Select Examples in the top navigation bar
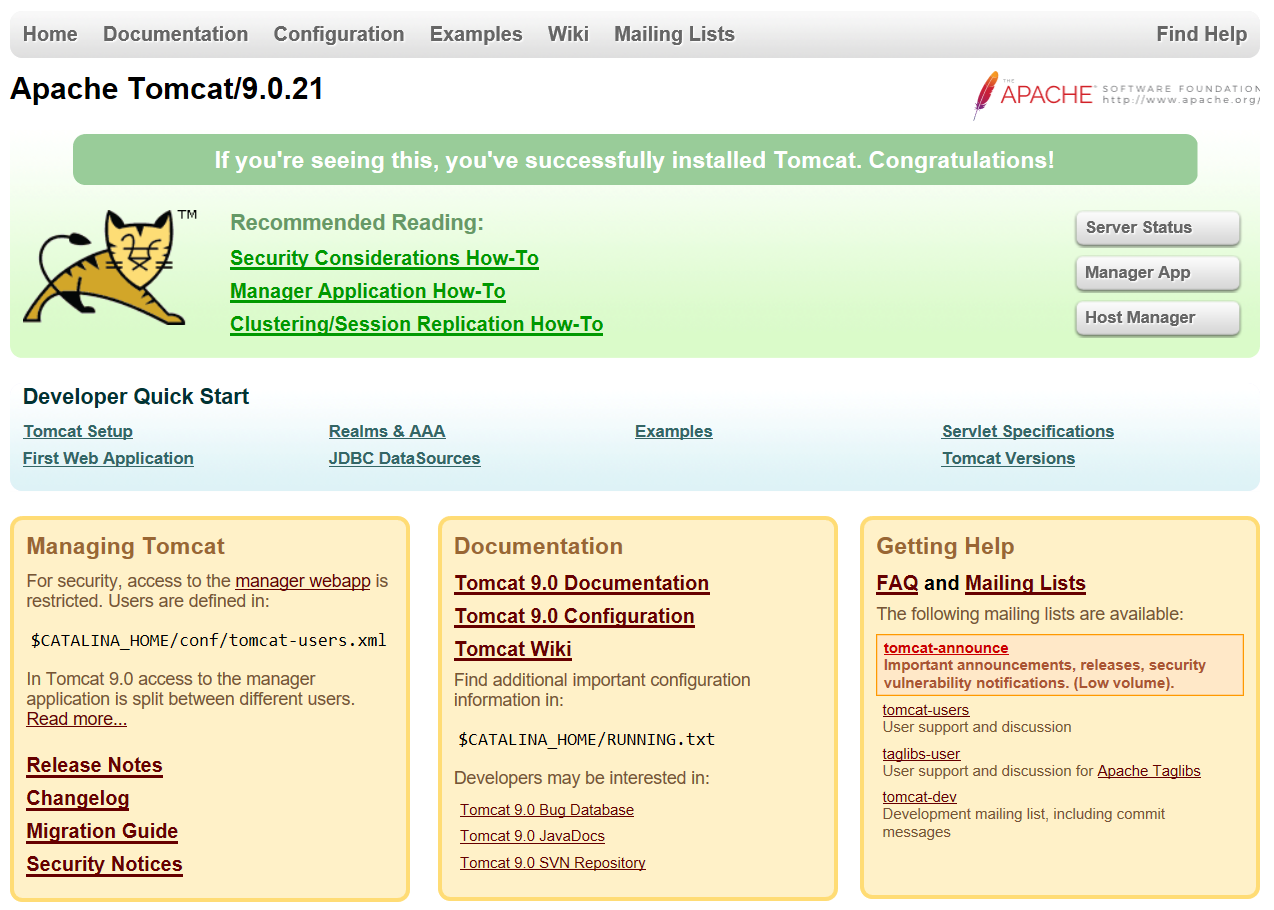Screen dimensions: 1274x910 [476, 34]
